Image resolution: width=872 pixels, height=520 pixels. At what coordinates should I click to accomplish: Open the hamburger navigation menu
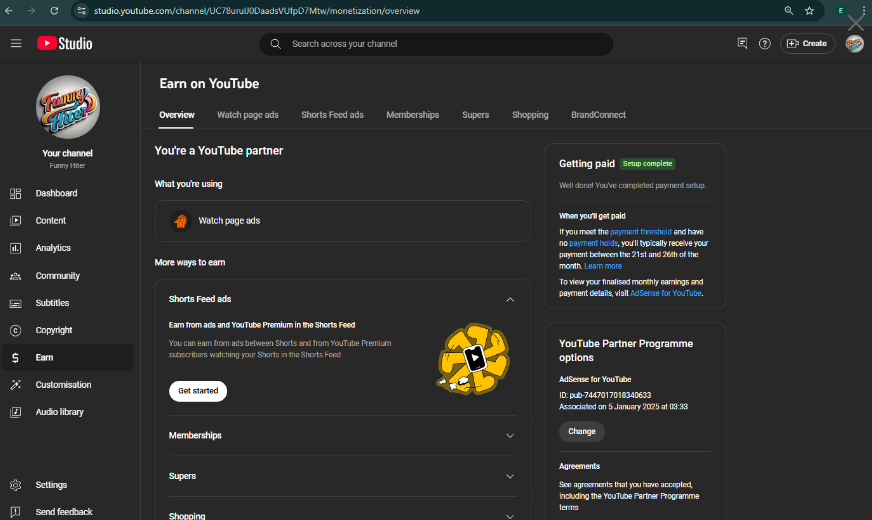(16, 43)
